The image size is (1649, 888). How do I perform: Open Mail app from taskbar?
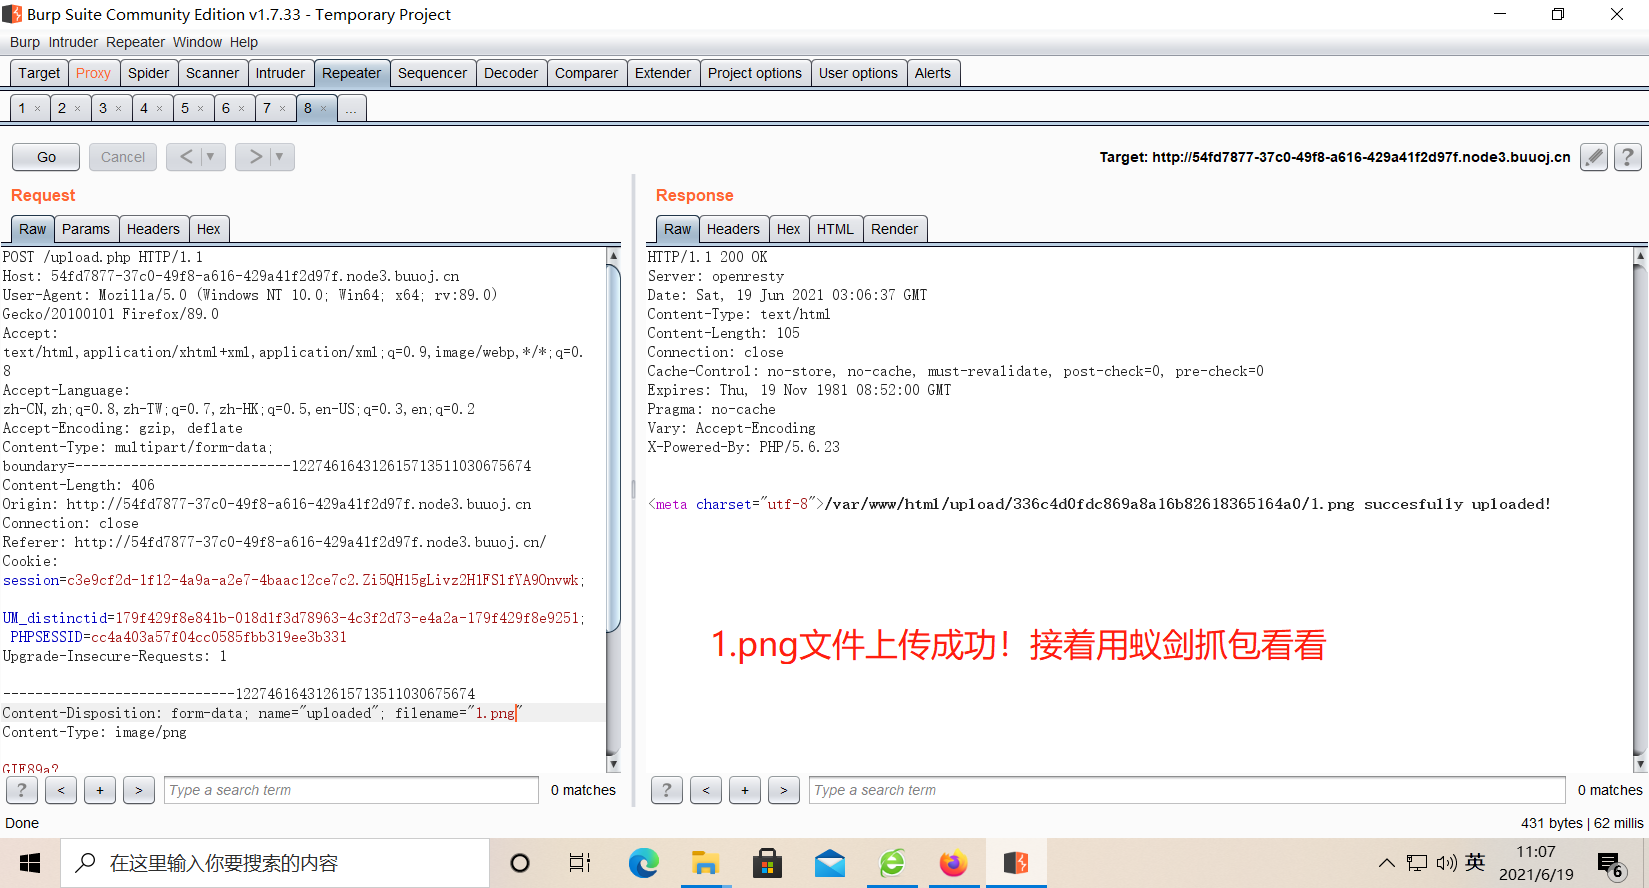829,863
